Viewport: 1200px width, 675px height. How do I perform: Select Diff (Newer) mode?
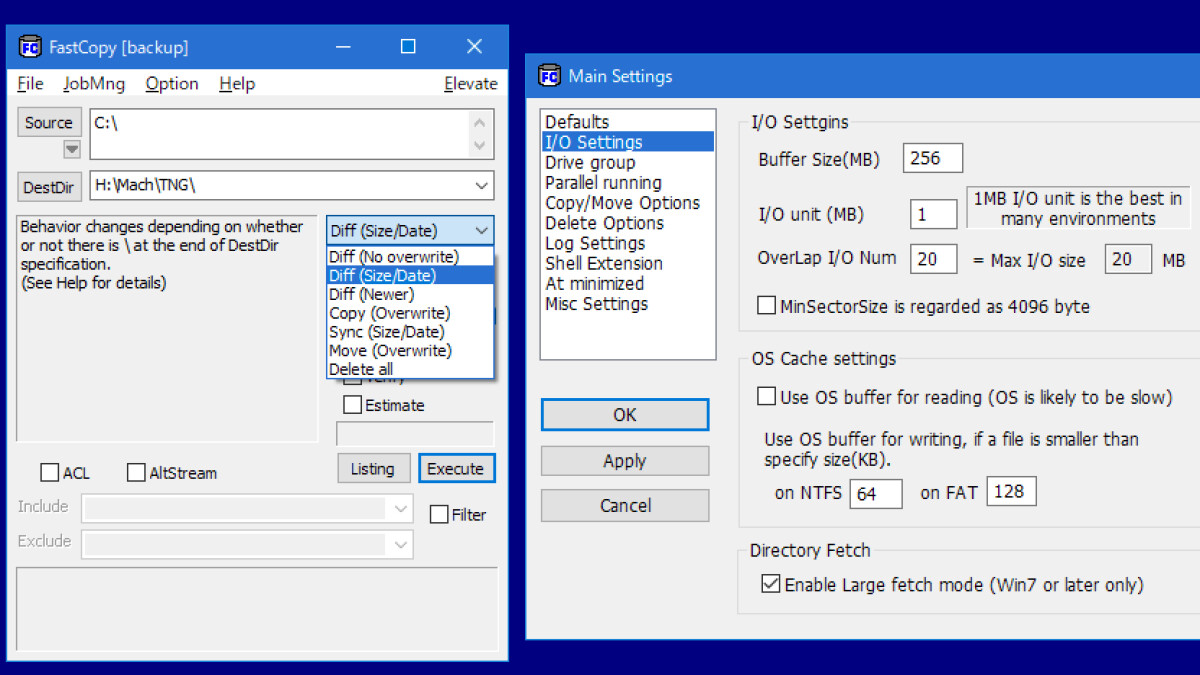tap(410, 294)
